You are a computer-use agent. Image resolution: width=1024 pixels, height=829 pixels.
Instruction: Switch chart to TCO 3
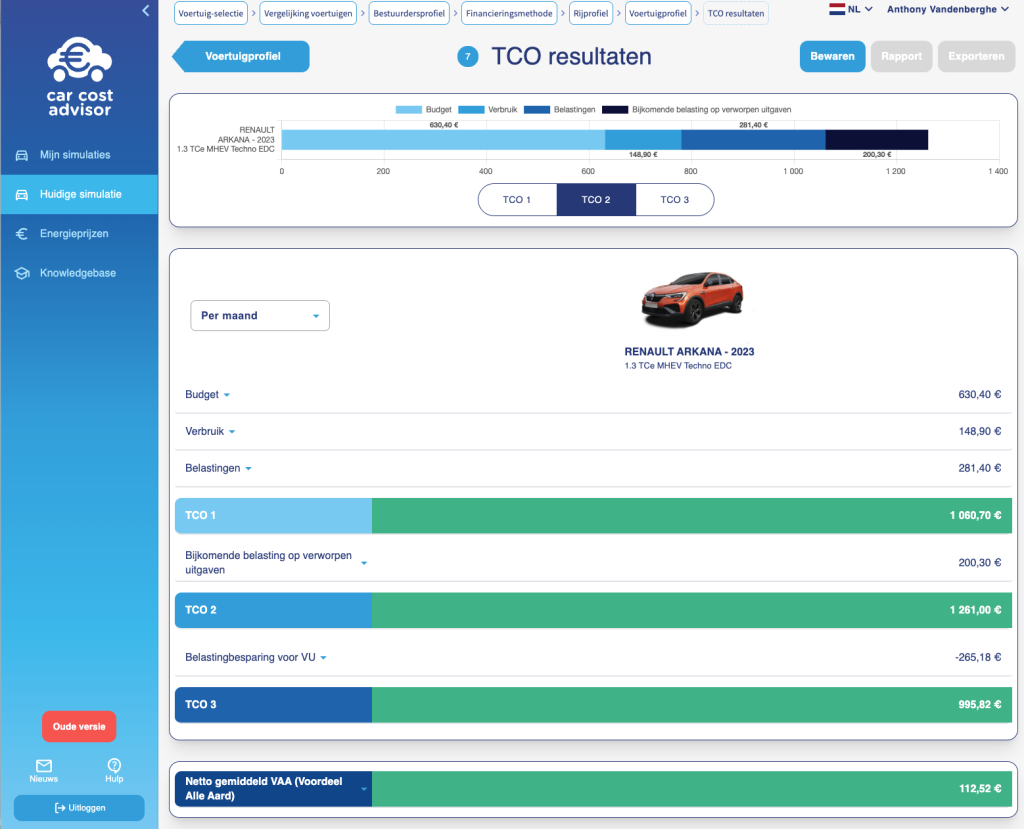pos(675,200)
